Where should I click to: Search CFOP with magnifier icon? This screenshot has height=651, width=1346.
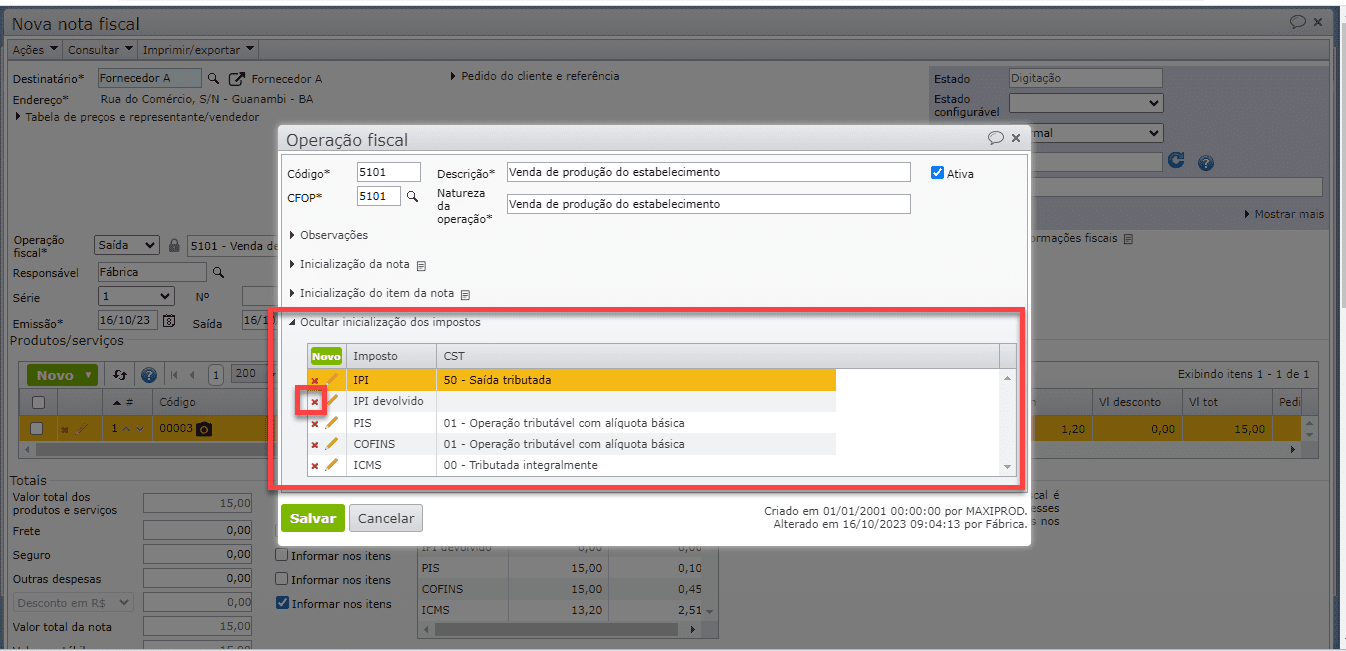tap(411, 197)
